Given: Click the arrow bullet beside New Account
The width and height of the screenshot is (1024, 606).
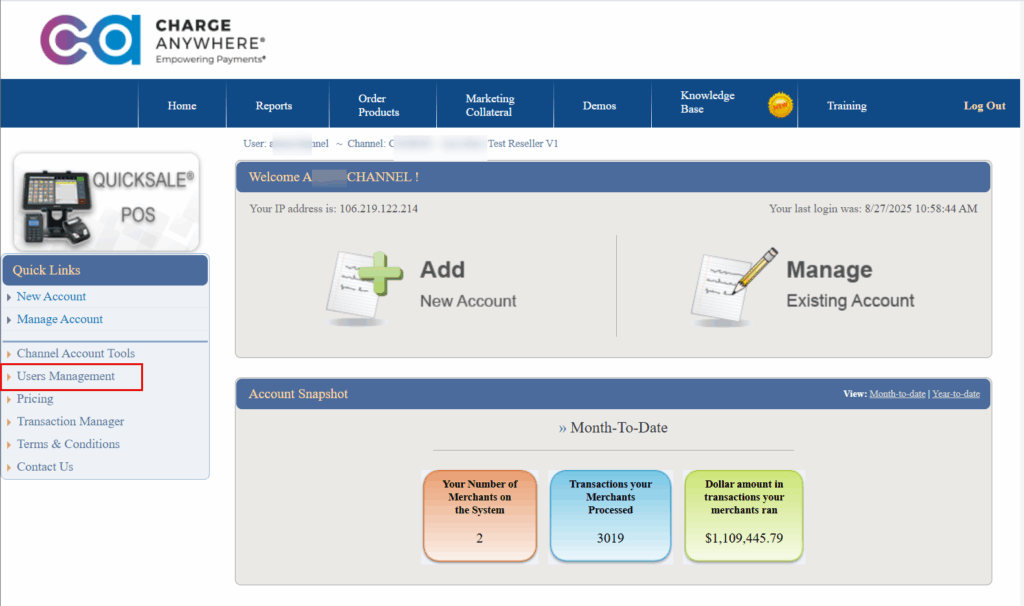Looking at the screenshot, I should (9, 297).
